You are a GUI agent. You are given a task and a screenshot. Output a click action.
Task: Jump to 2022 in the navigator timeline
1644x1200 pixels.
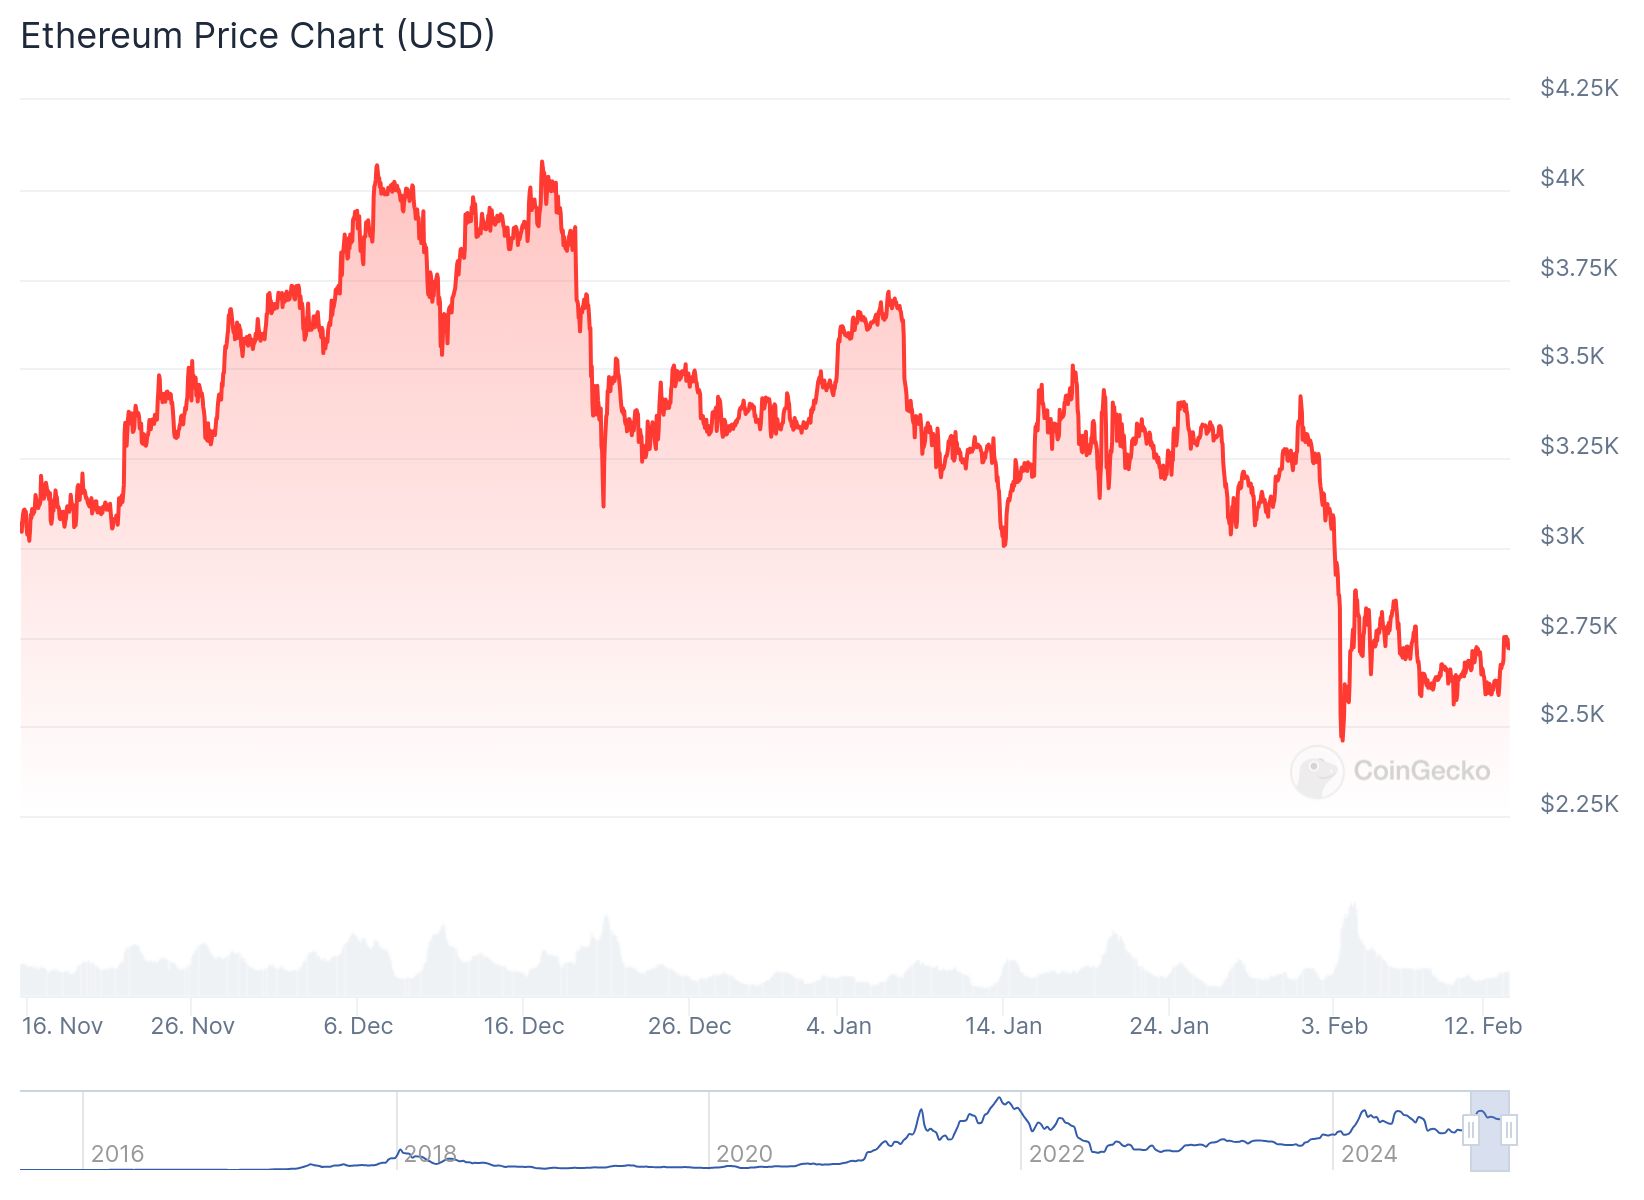(1056, 1154)
